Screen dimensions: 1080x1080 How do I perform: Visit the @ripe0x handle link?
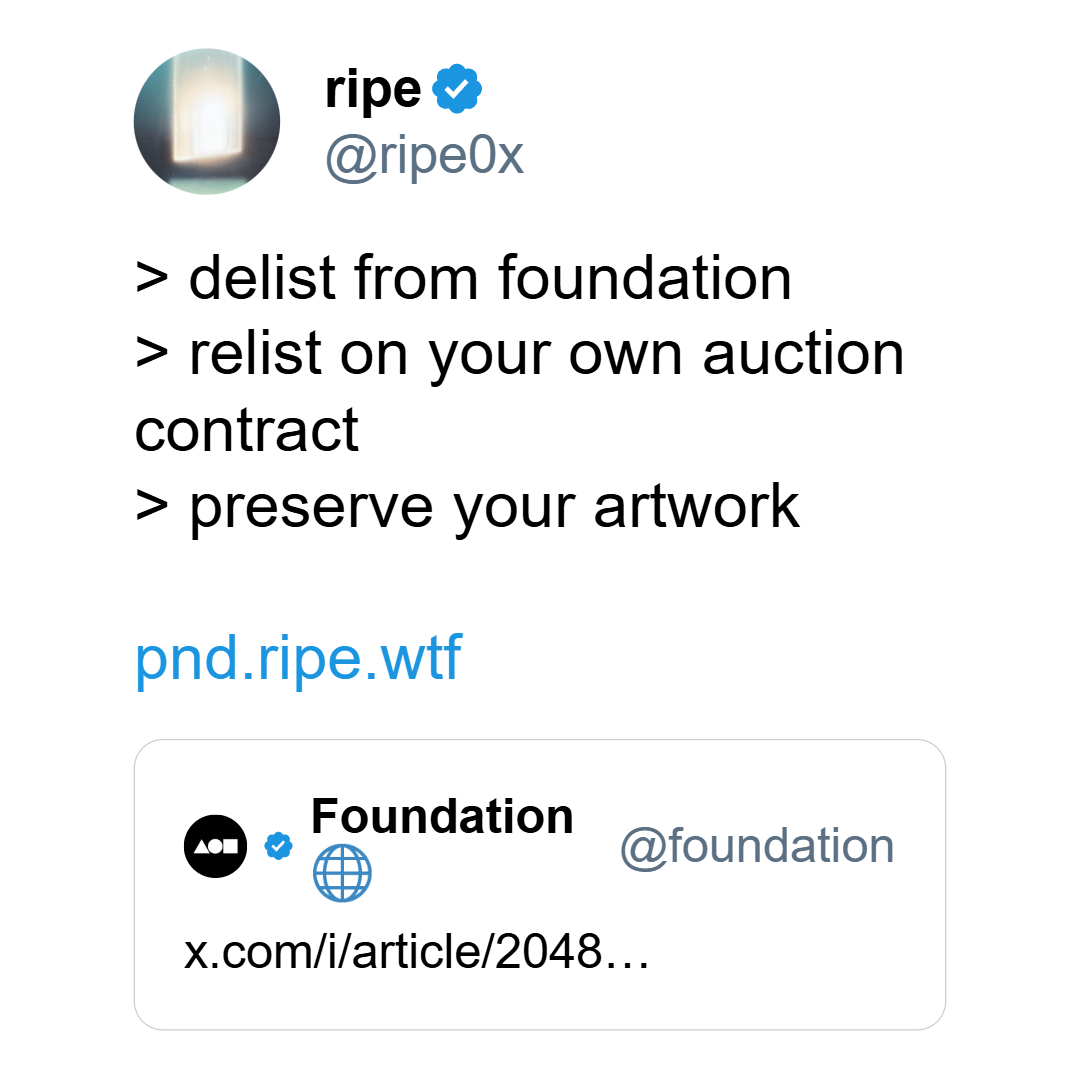coord(424,156)
